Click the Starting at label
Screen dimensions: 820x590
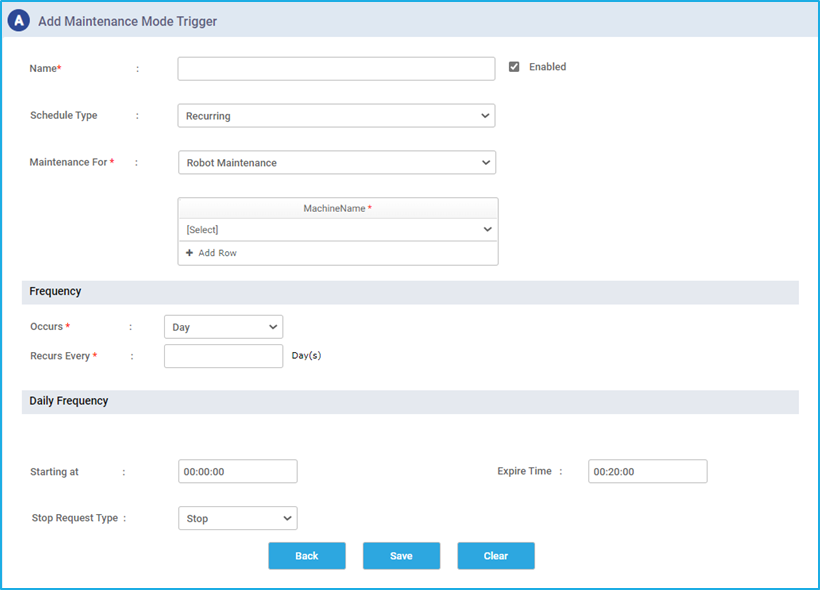54,472
